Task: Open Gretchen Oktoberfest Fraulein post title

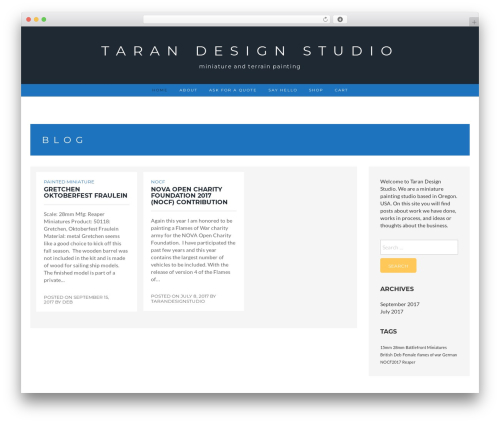Action: tap(85, 192)
